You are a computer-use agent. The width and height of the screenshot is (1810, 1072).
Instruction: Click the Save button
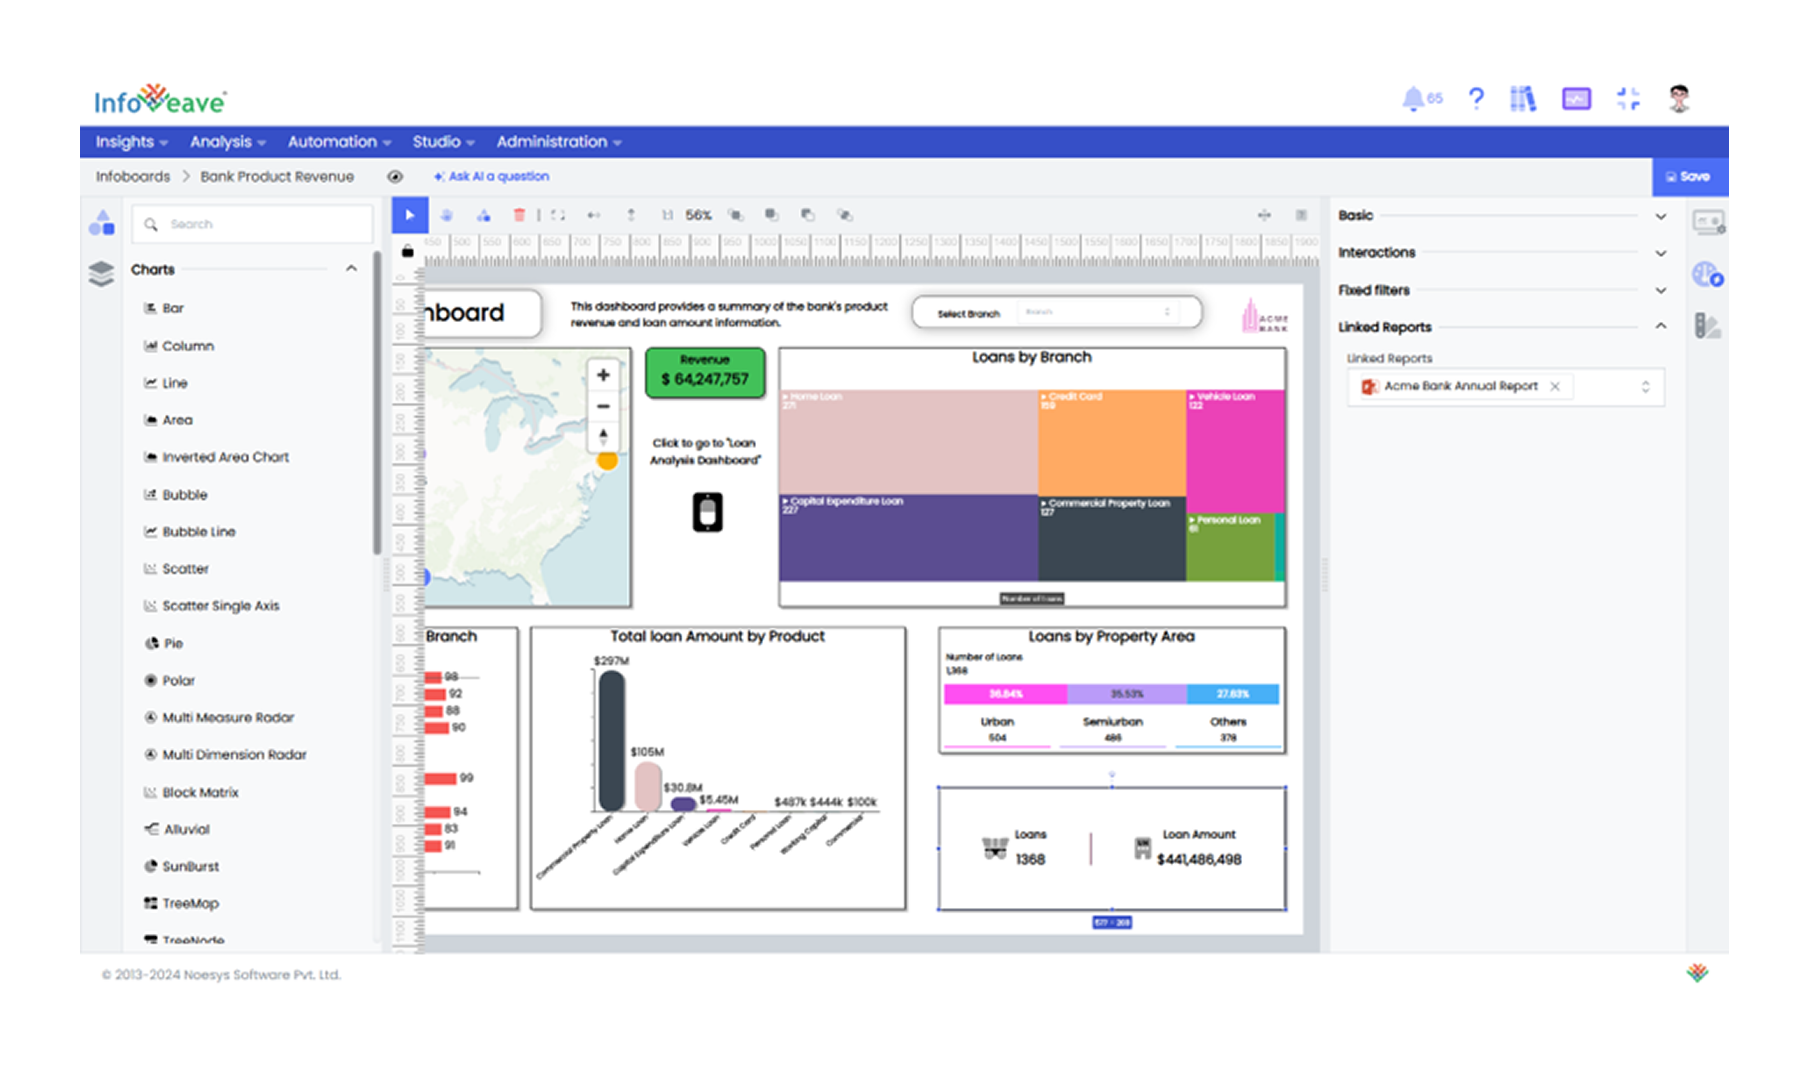pos(1688,177)
